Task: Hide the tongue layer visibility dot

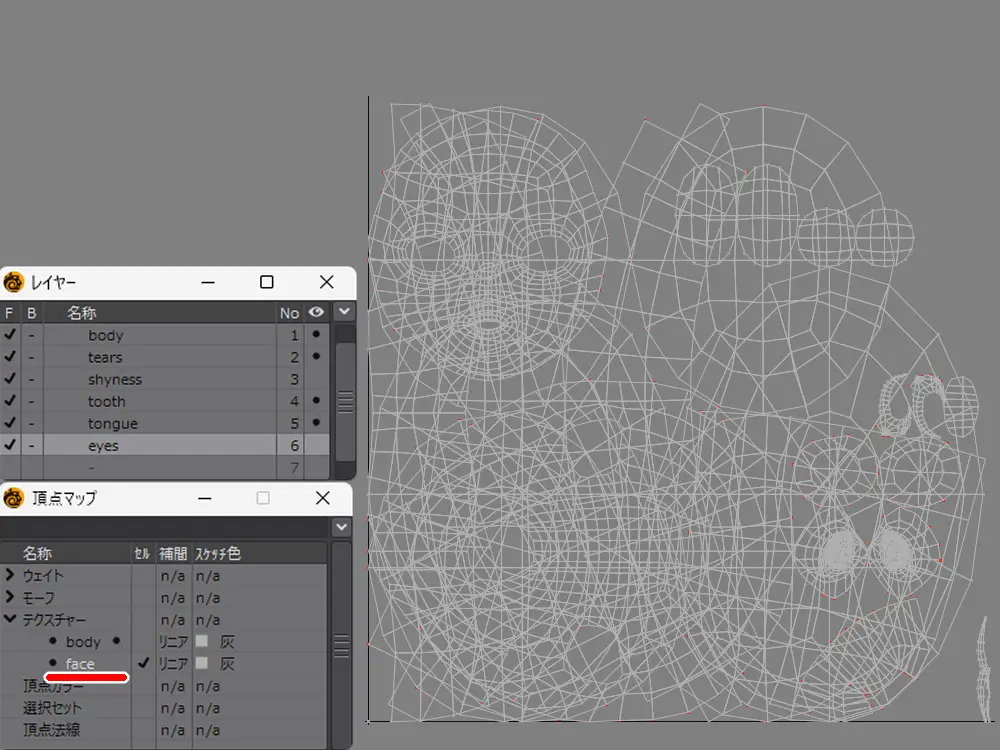Action: click(316, 423)
